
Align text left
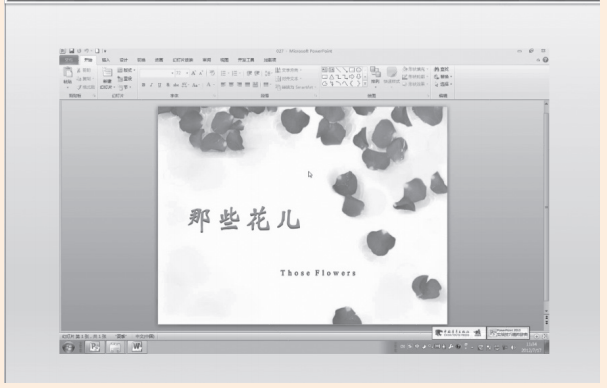click(223, 84)
